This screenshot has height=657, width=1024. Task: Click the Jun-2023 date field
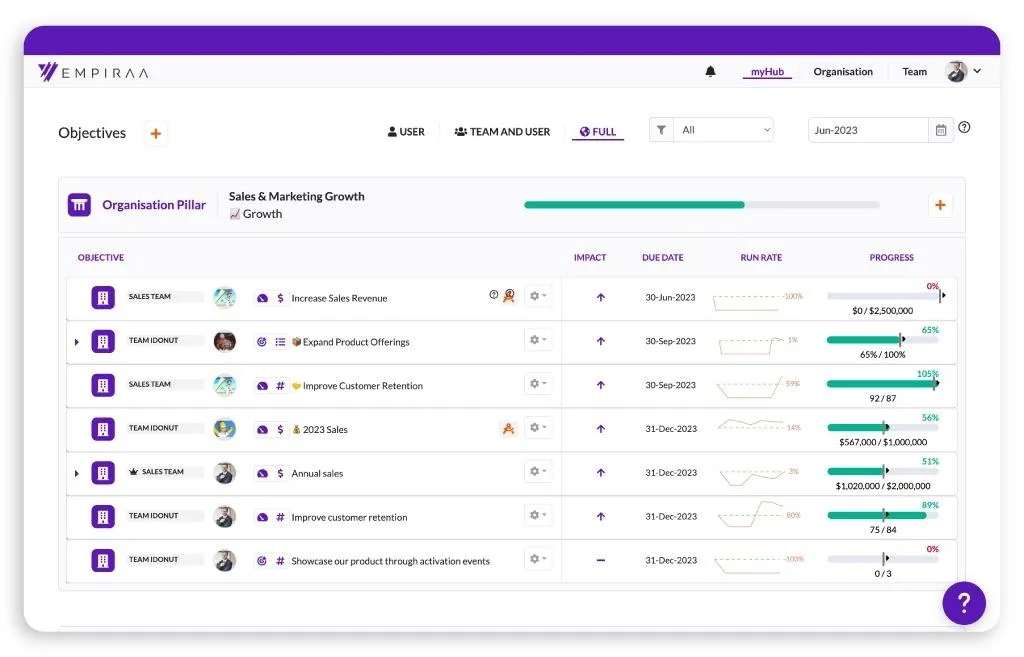(x=868, y=130)
